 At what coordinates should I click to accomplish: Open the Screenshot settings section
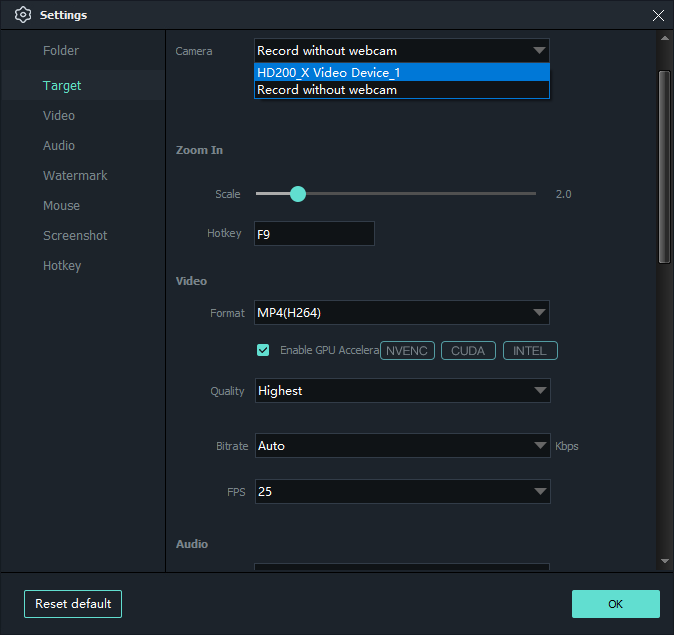click(75, 236)
